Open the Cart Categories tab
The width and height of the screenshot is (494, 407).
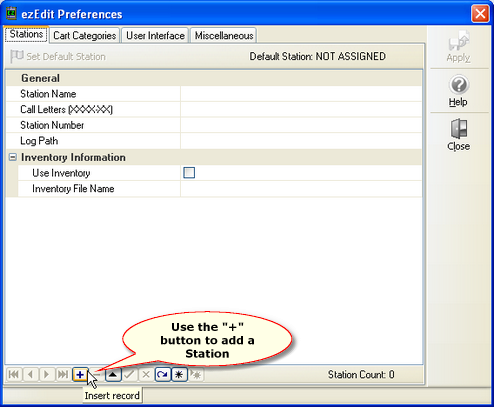click(x=85, y=35)
